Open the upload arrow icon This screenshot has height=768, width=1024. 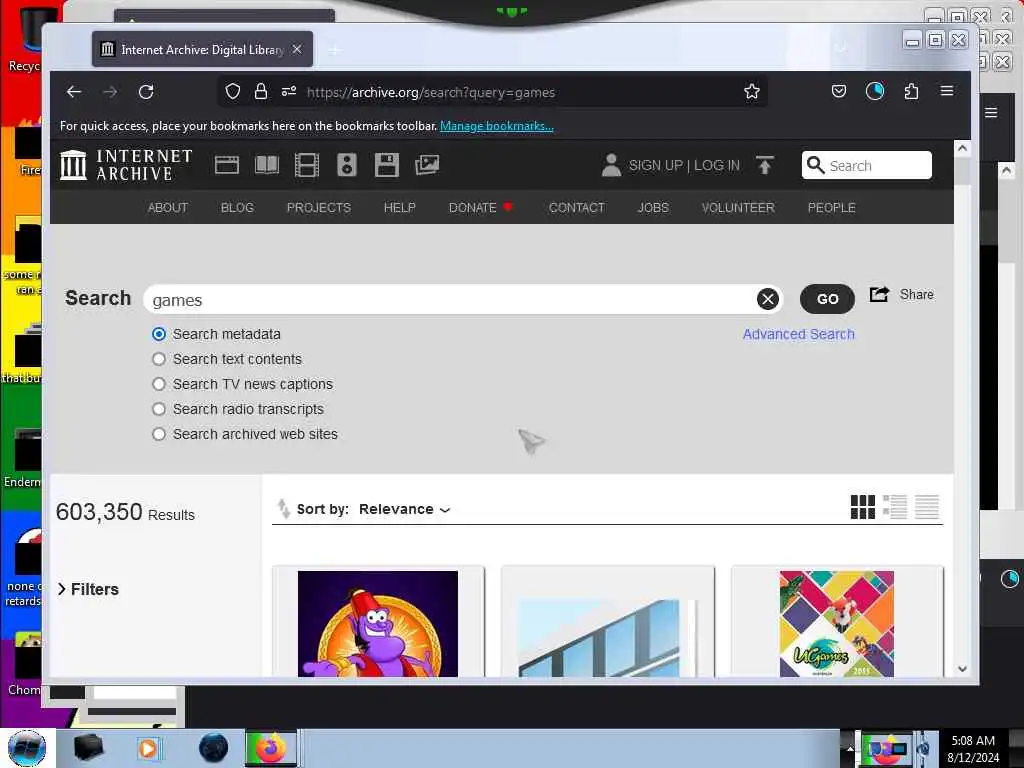(765, 165)
